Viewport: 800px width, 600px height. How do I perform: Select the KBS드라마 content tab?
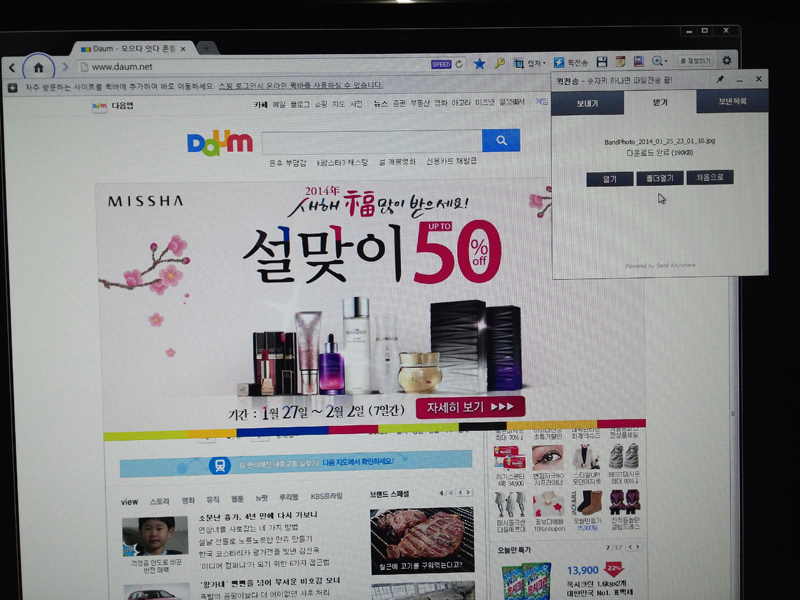tap(326, 496)
